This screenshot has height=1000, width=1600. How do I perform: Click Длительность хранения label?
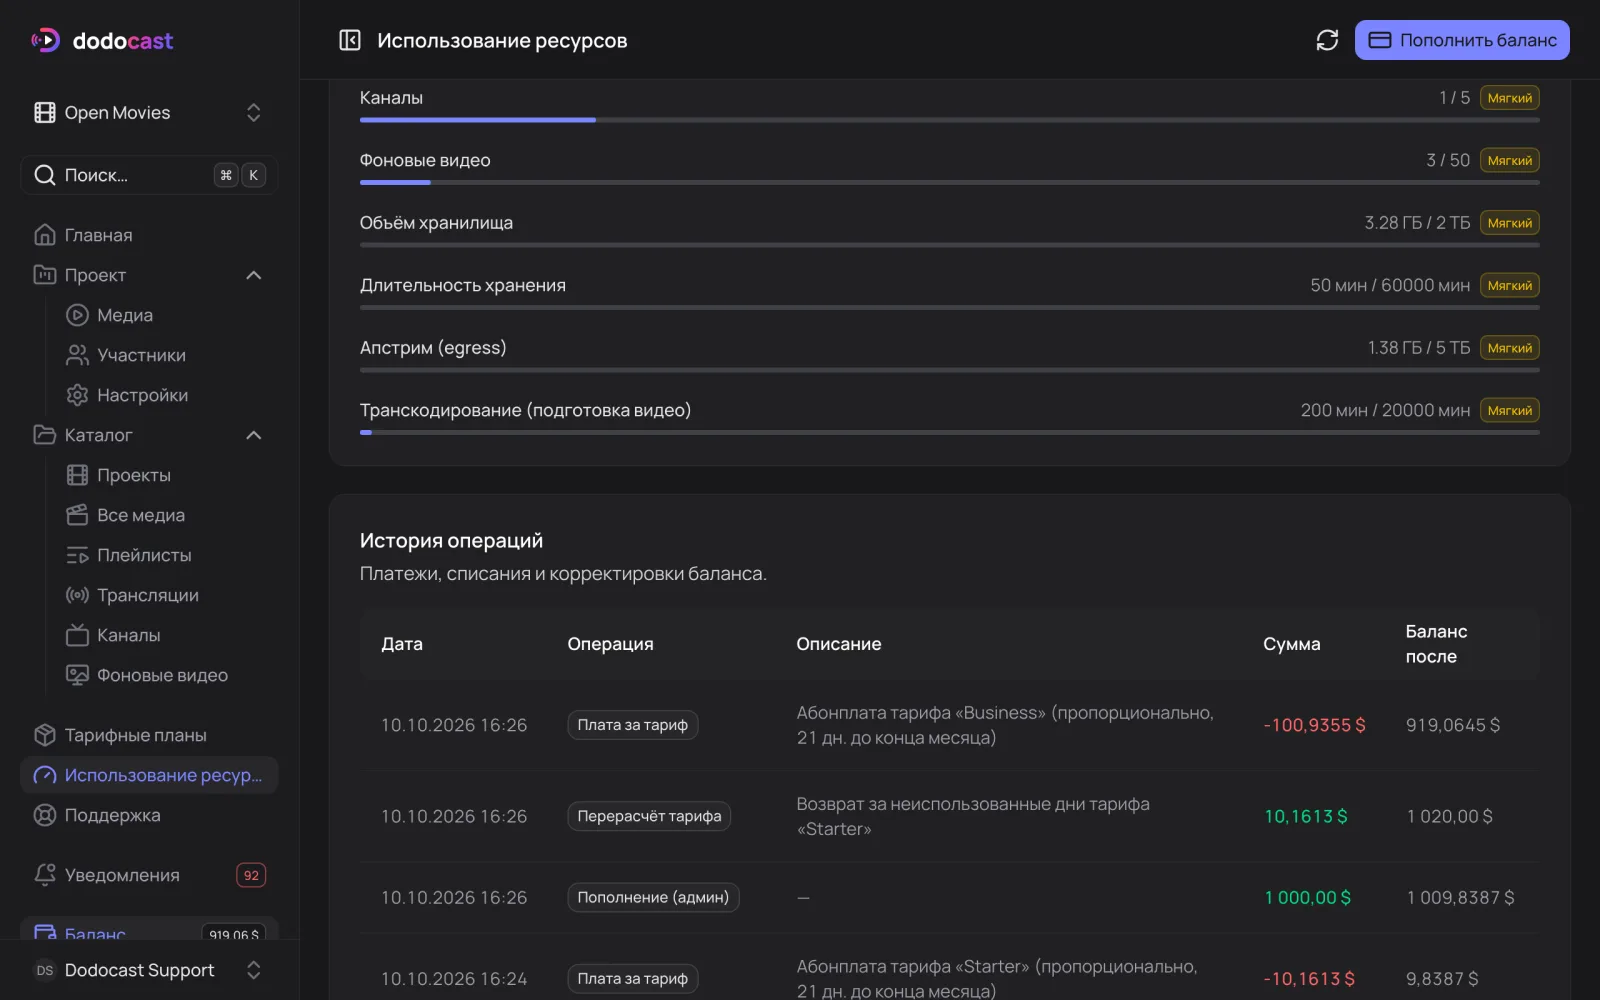point(463,285)
